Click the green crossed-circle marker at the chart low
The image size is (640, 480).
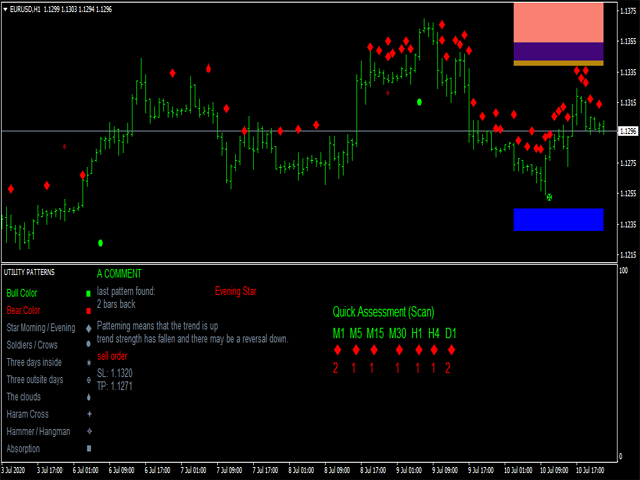click(x=549, y=197)
